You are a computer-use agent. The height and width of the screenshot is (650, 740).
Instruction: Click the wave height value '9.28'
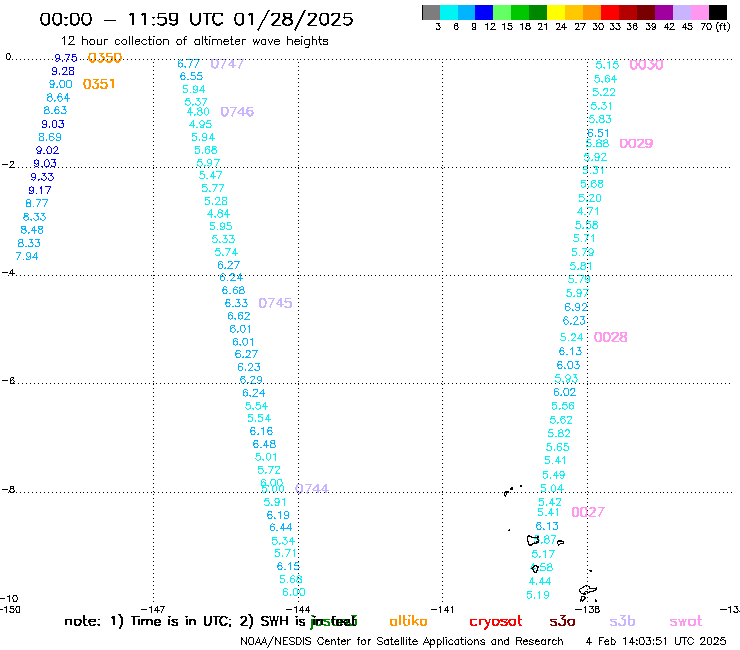point(63,71)
